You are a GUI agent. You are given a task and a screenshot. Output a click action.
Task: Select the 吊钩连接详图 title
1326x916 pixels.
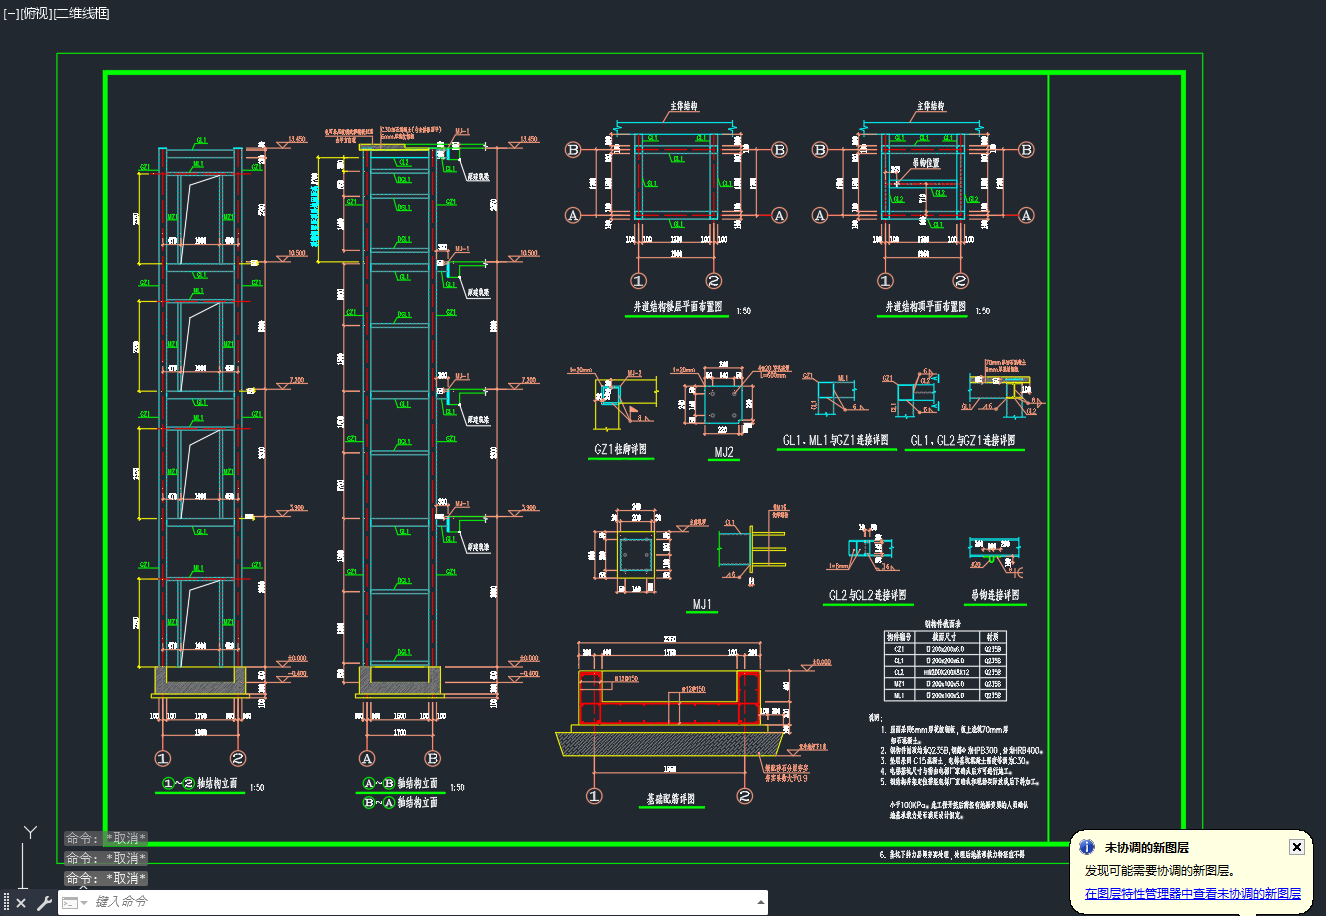(995, 595)
